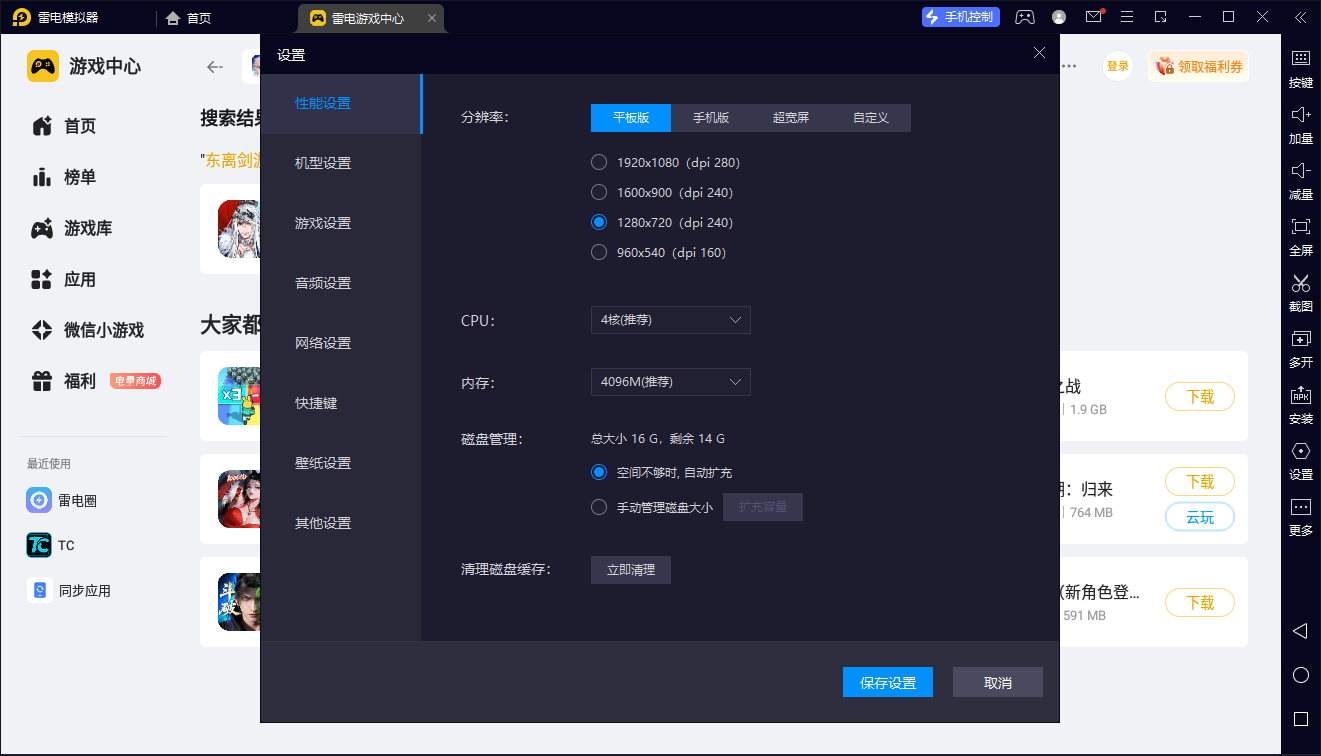Click the 登录 login button

(1118, 66)
